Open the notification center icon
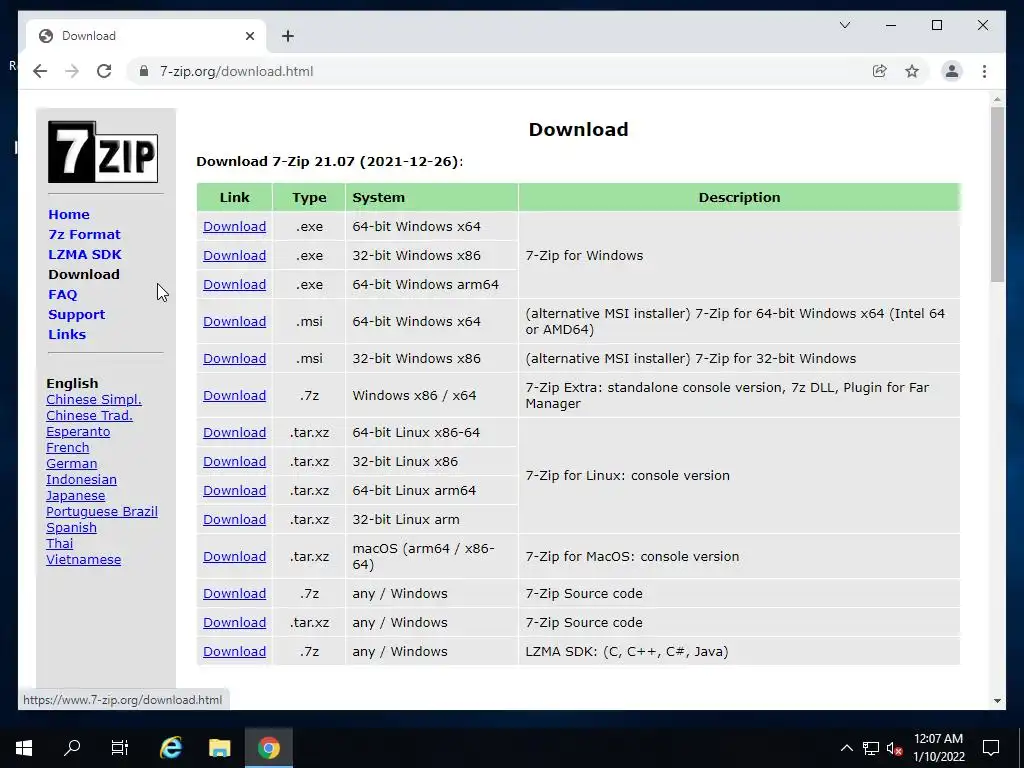Viewport: 1024px width, 768px height. click(991, 748)
